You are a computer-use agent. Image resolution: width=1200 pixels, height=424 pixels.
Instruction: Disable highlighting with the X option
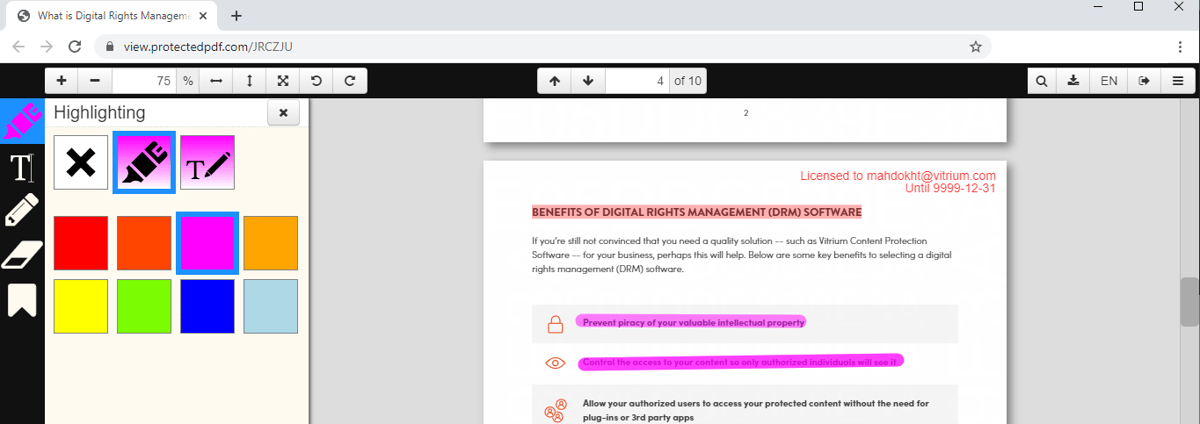(81, 162)
